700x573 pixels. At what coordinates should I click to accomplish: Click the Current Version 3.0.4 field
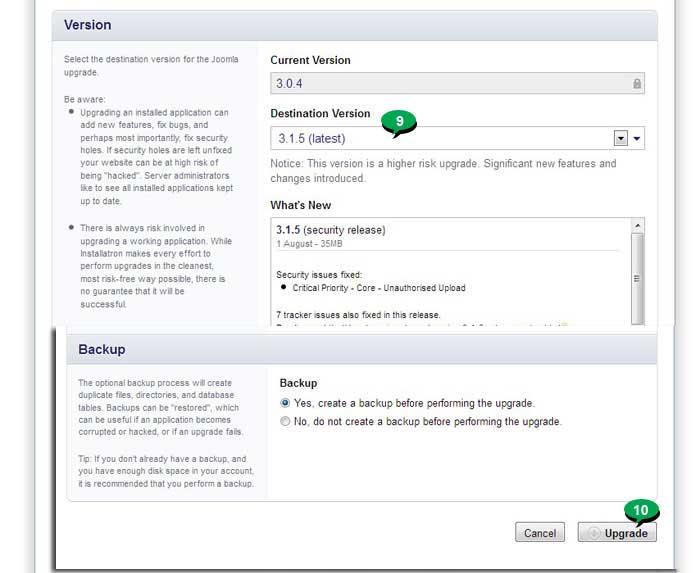point(457,83)
